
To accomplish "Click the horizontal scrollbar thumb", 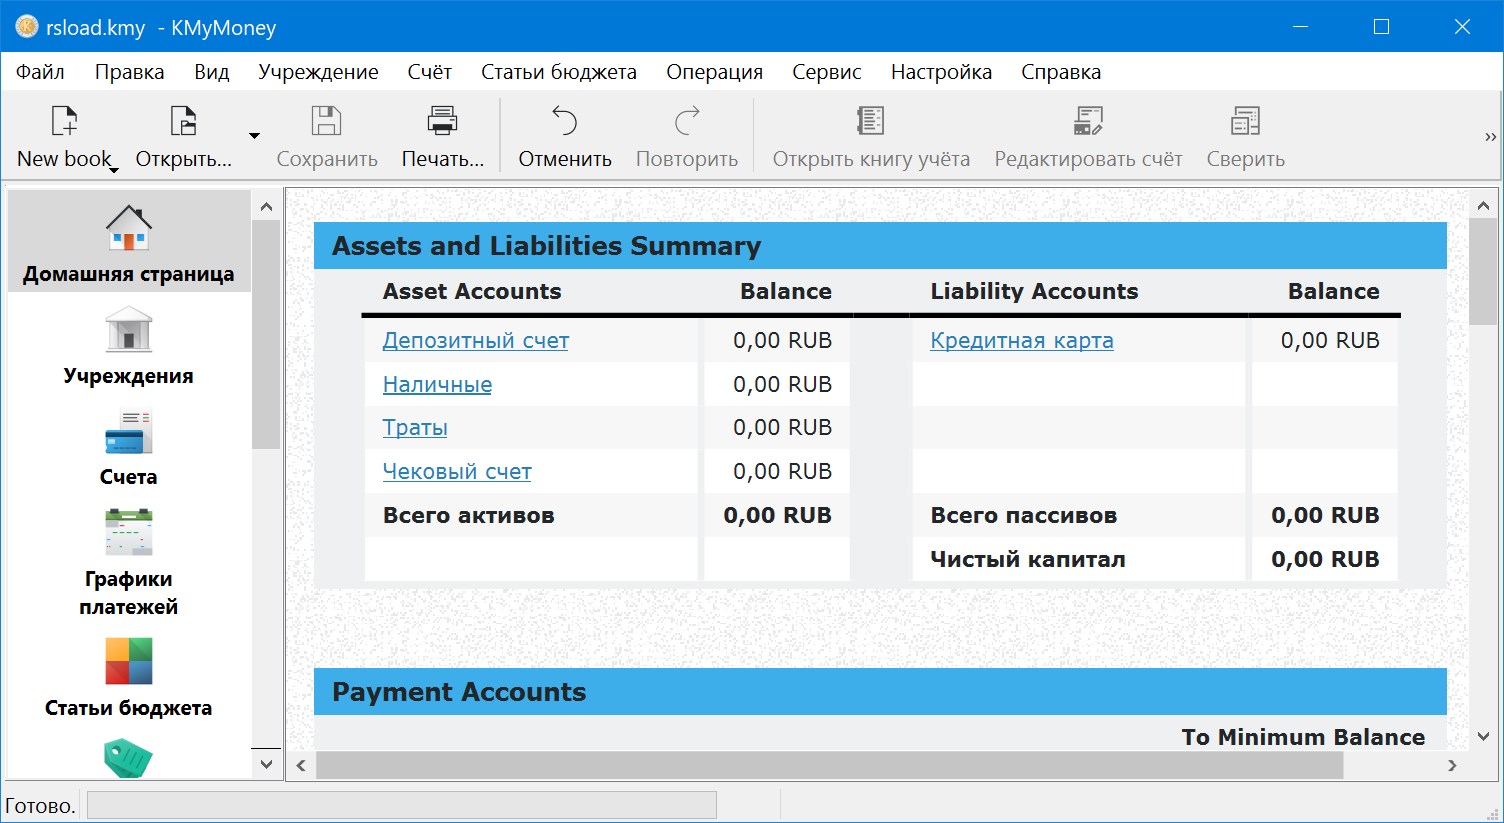I will [x=829, y=766].
